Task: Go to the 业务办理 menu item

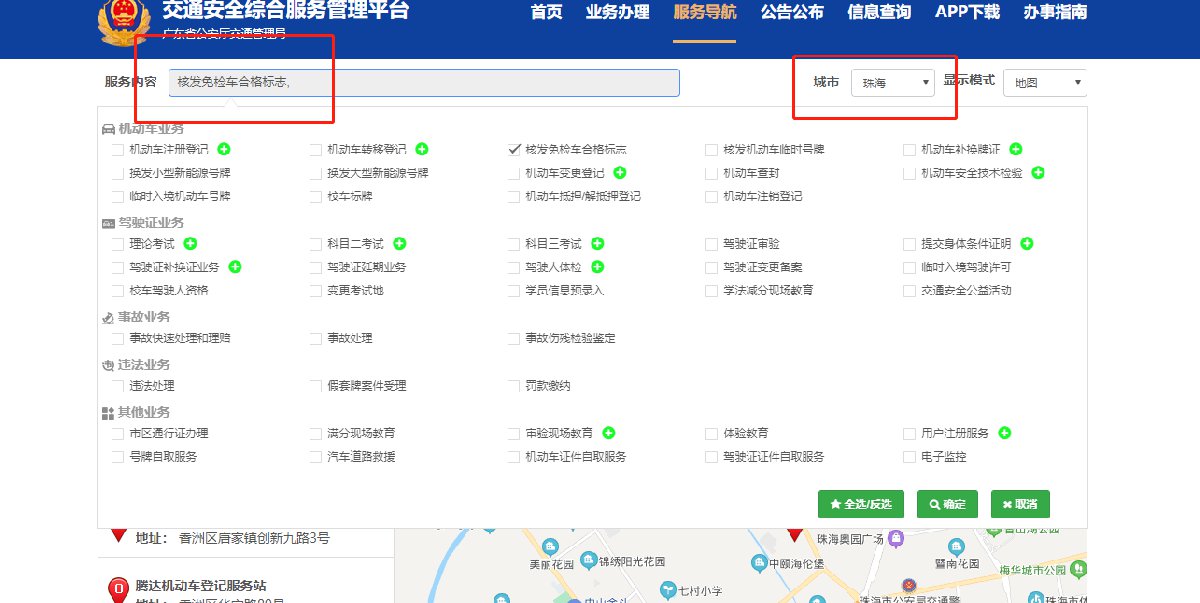Action: click(617, 13)
